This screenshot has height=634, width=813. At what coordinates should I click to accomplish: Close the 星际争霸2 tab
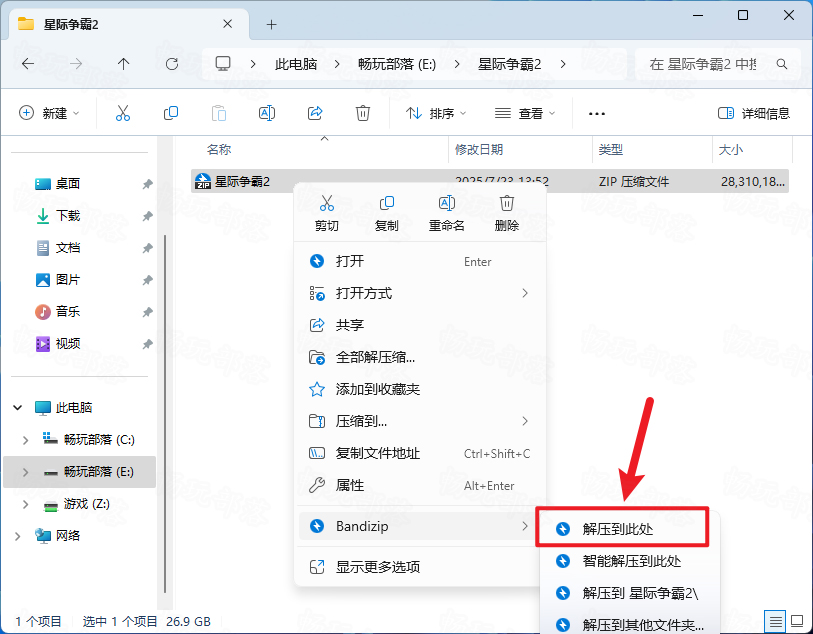tap(227, 24)
